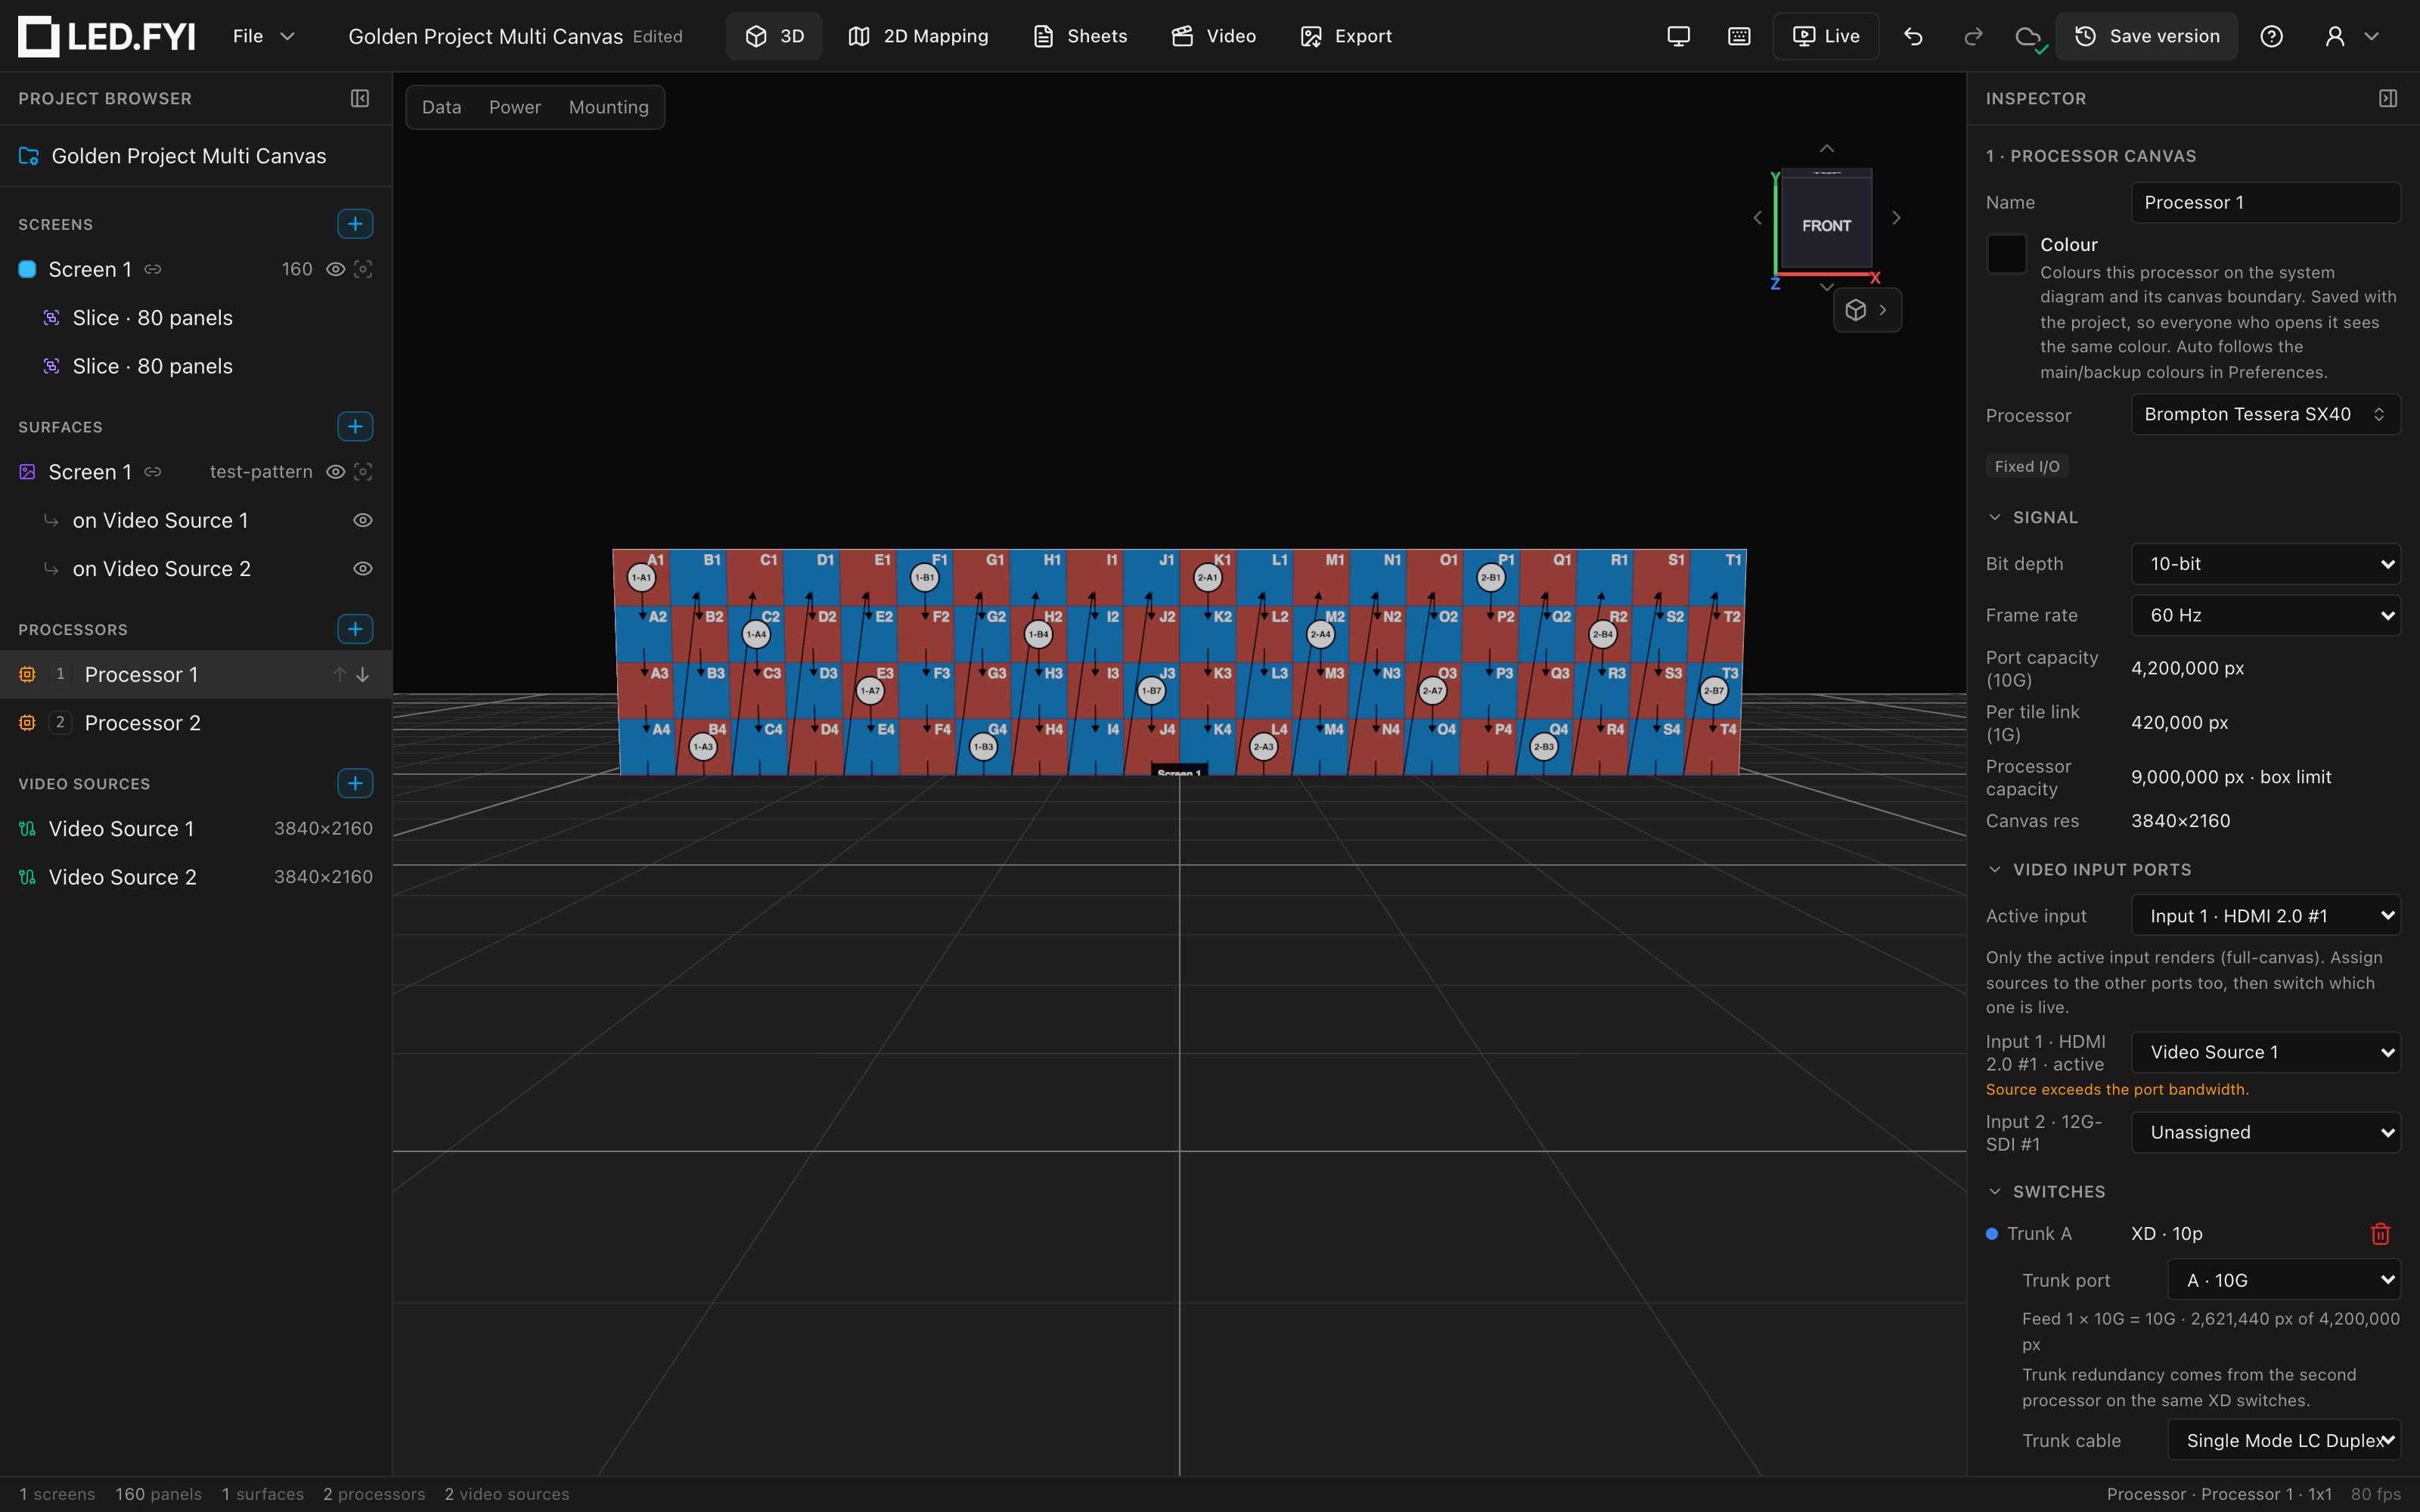2420x1512 pixels.
Task: Add a new surface with plus icon
Action: [x=355, y=427]
